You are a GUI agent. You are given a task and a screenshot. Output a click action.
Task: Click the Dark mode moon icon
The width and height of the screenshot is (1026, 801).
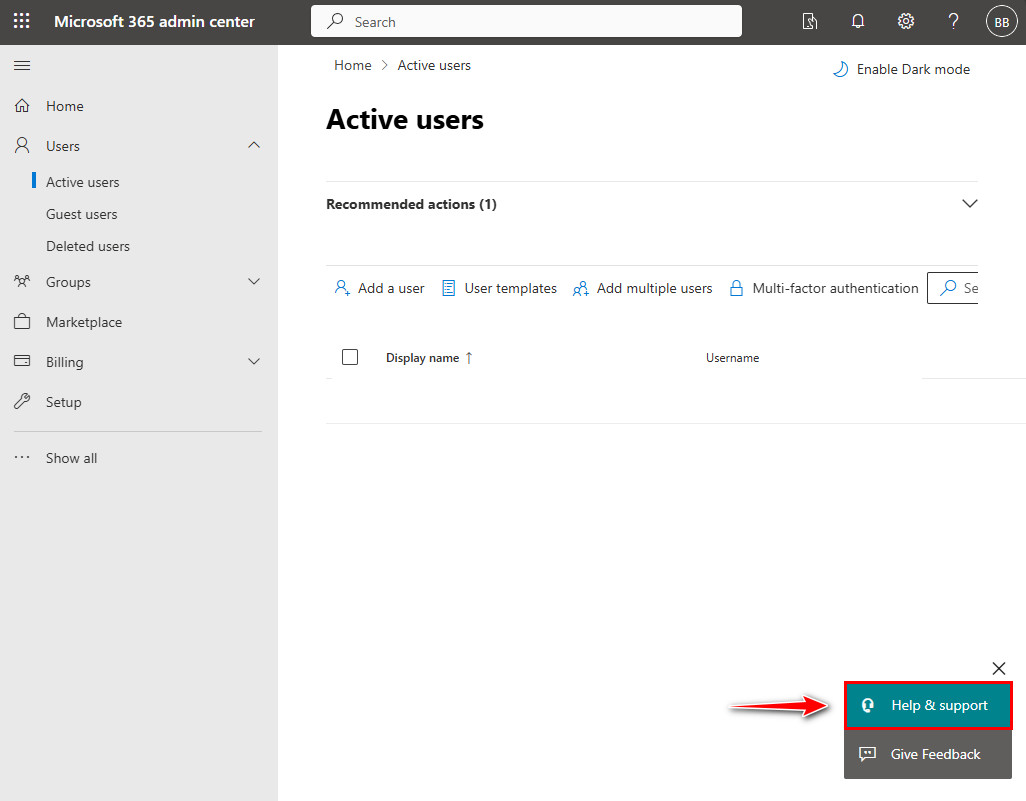click(x=840, y=69)
